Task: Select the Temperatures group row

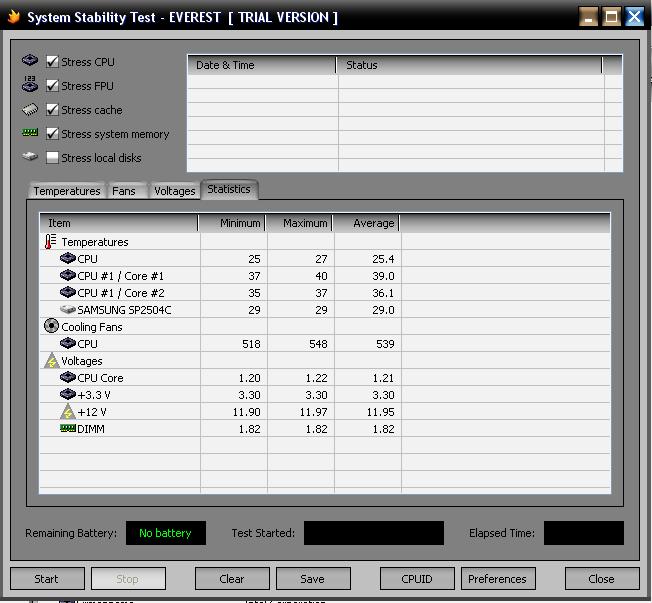Action: pos(325,242)
